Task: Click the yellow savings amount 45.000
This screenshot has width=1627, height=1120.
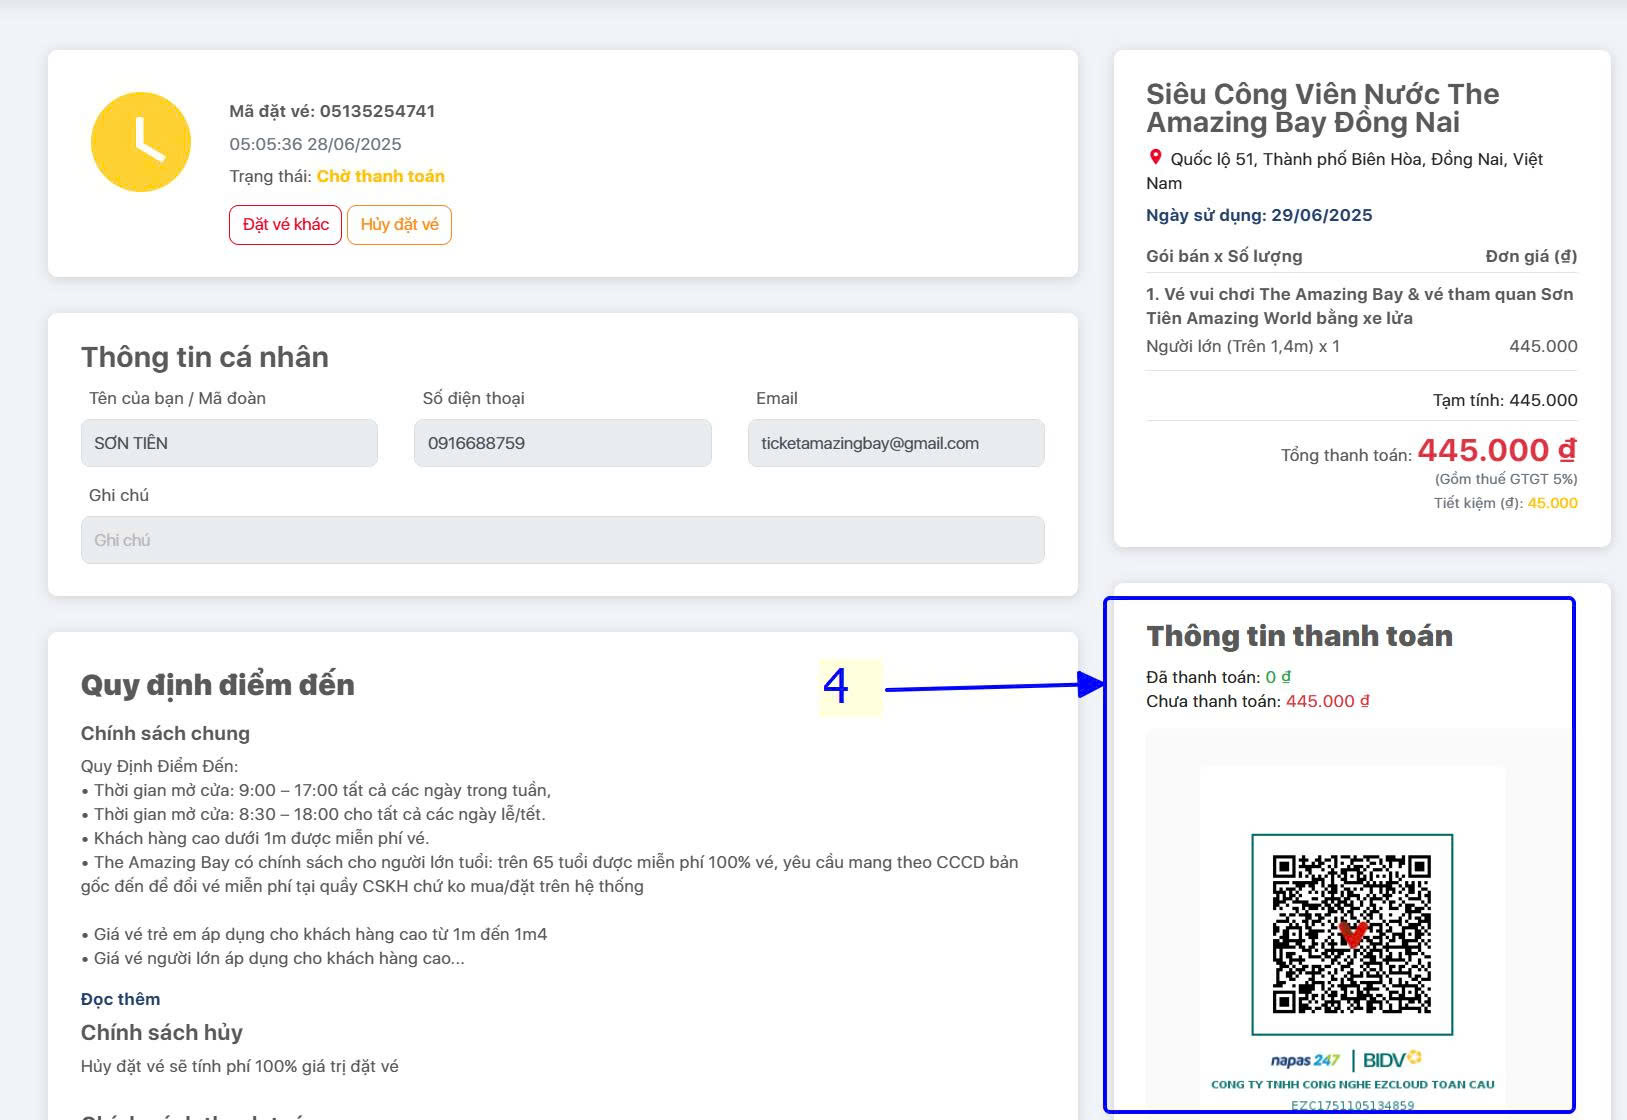Action: pyautogui.click(x=1552, y=503)
